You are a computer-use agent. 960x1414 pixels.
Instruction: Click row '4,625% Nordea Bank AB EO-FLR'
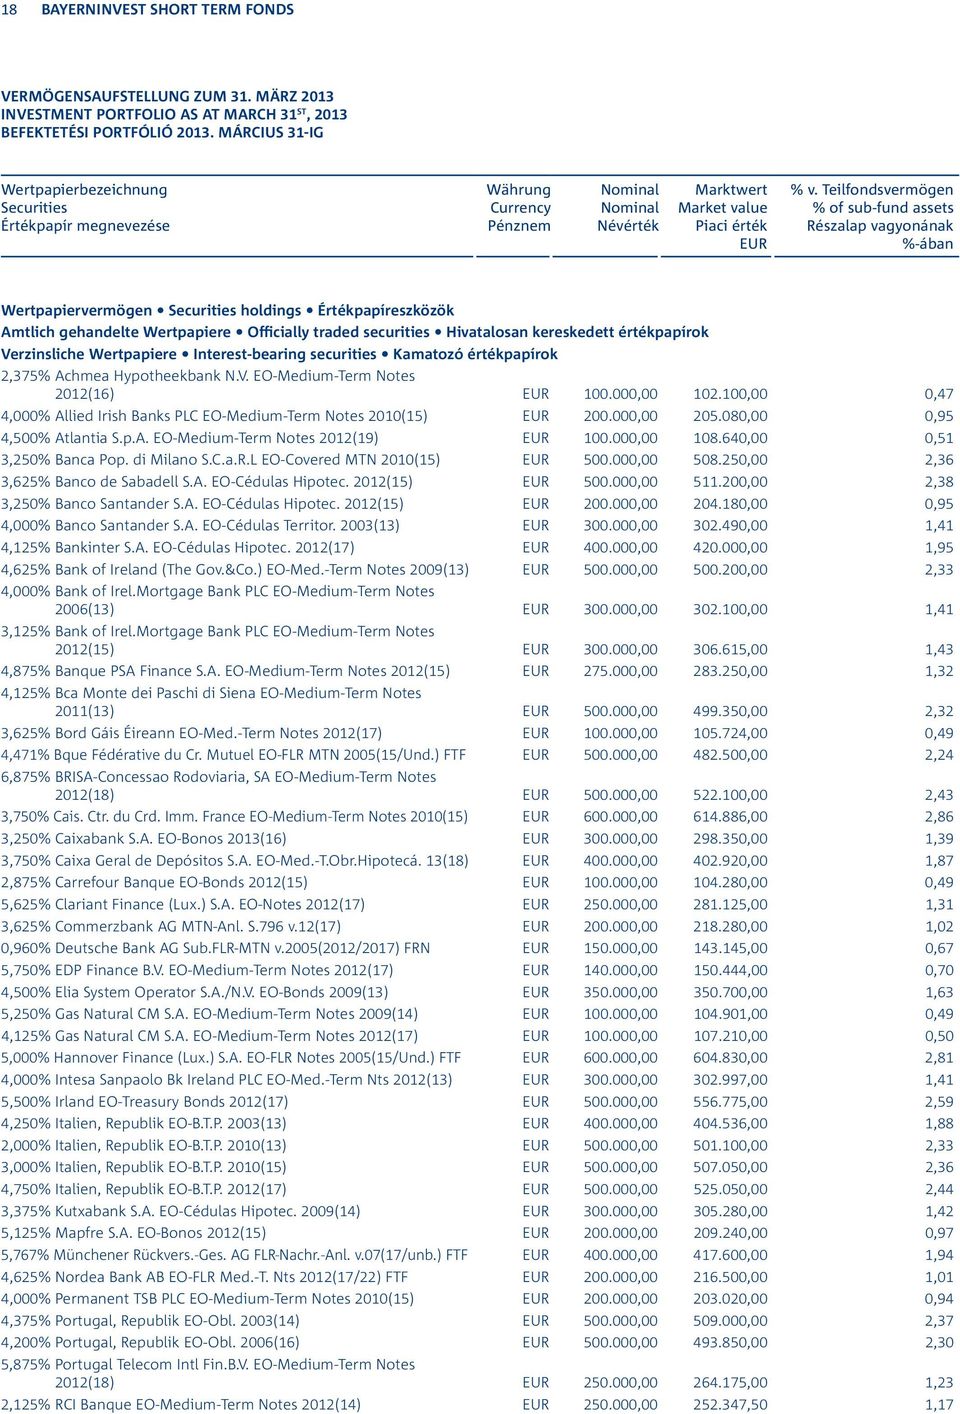[x=477, y=1277]
